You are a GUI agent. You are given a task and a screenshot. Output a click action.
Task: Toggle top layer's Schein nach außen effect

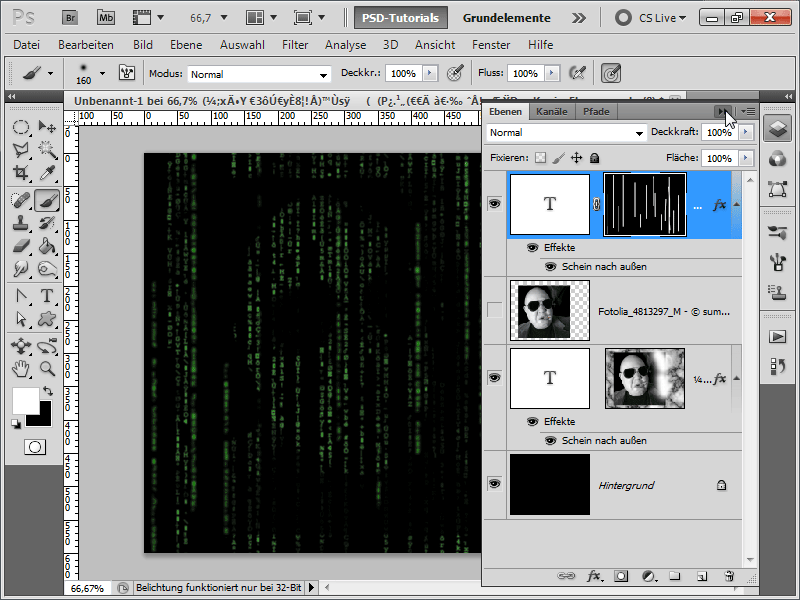coord(551,267)
